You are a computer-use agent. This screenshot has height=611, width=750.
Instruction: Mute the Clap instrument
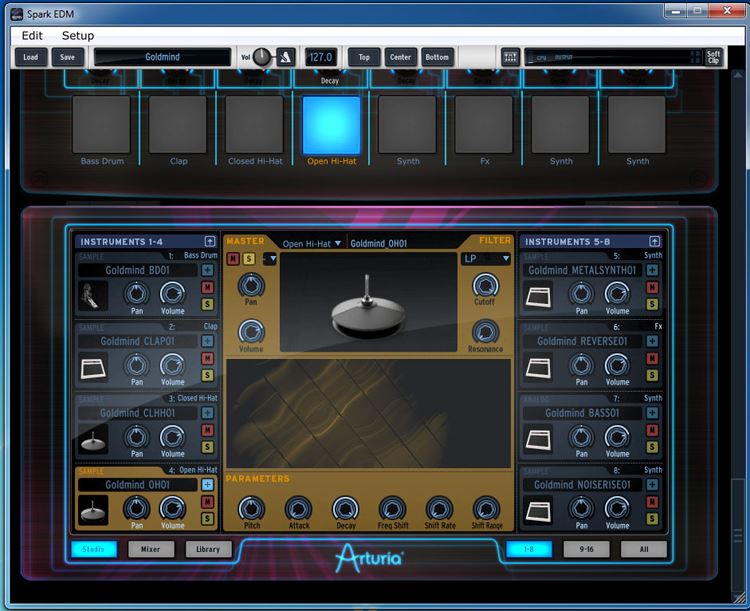click(x=207, y=358)
